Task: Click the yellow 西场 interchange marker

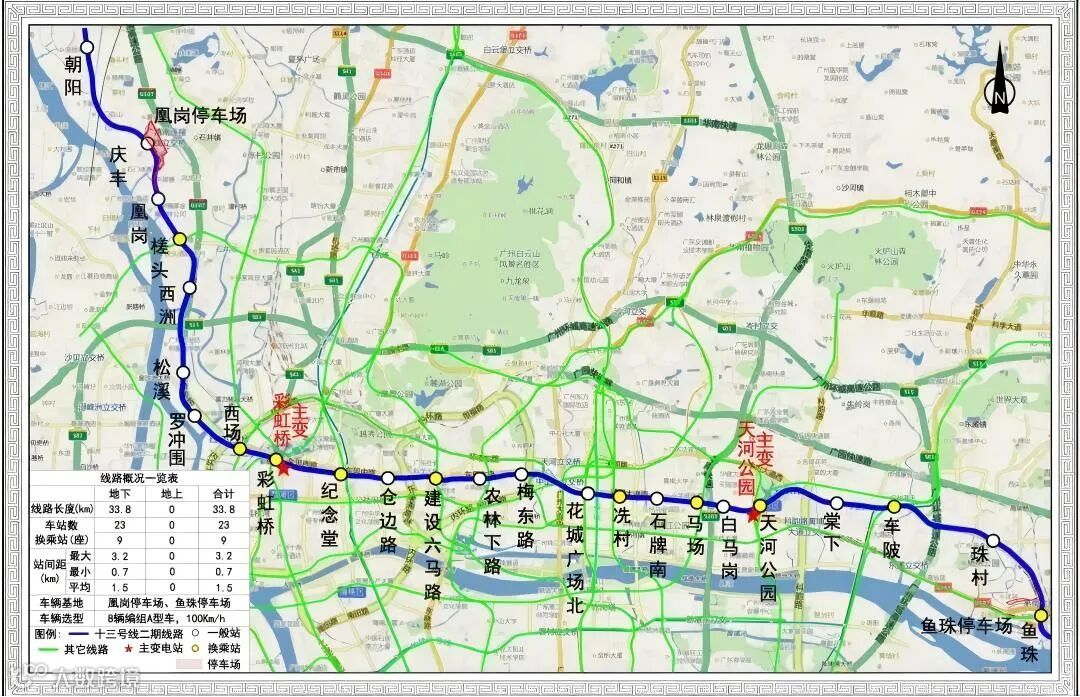Action: (240, 449)
